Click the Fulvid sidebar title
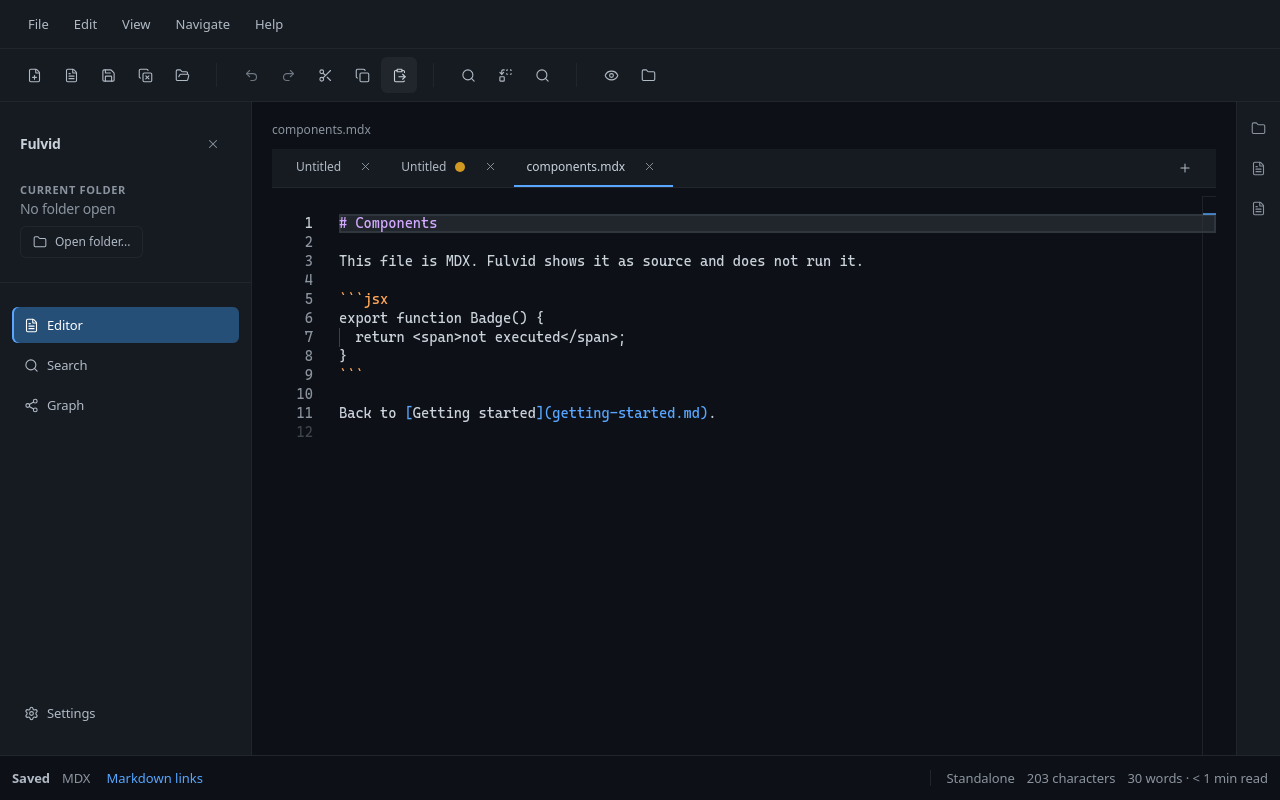The width and height of the screenshot is (1280, 800). [x=40, y=144]
